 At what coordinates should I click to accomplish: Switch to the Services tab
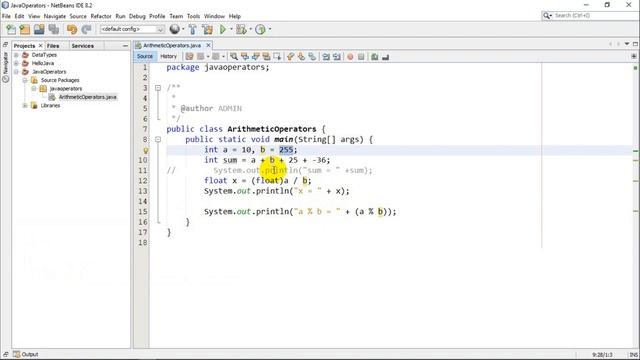[82, 46]
